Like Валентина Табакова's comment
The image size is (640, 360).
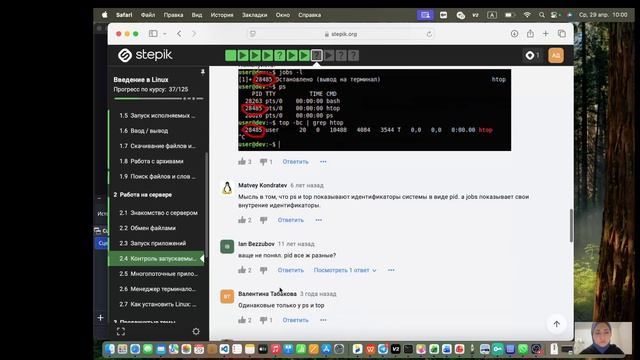tap(242, 320)
